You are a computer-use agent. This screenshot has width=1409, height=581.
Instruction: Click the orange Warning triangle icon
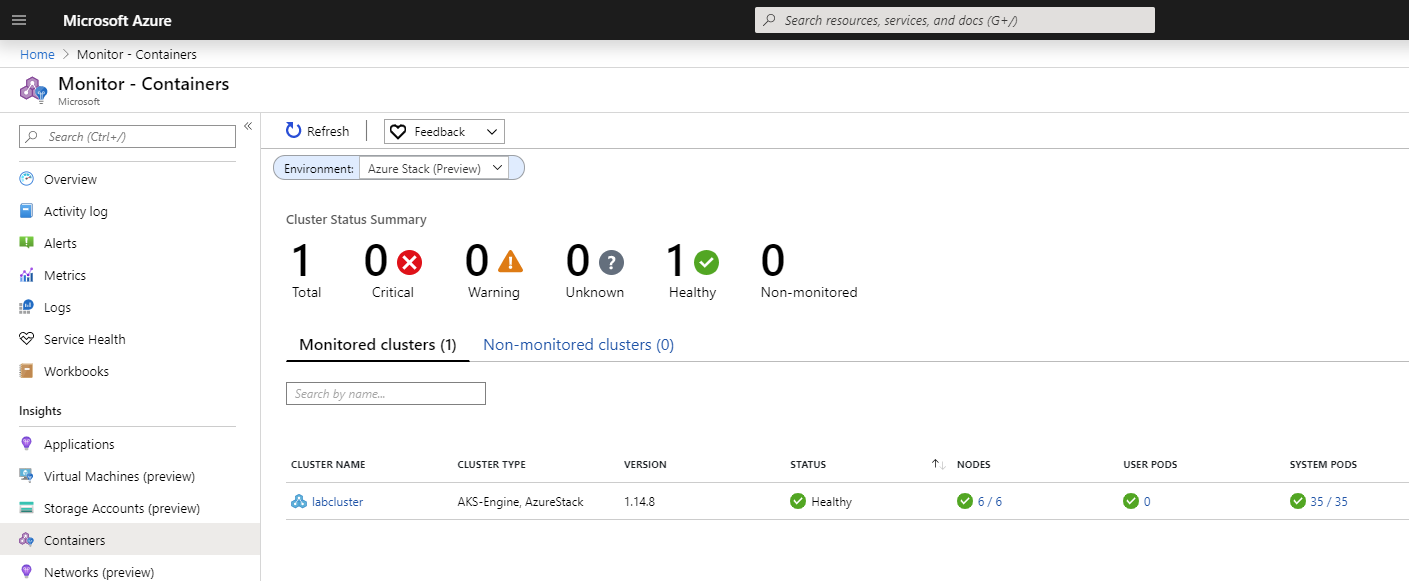tap(510, 262)
